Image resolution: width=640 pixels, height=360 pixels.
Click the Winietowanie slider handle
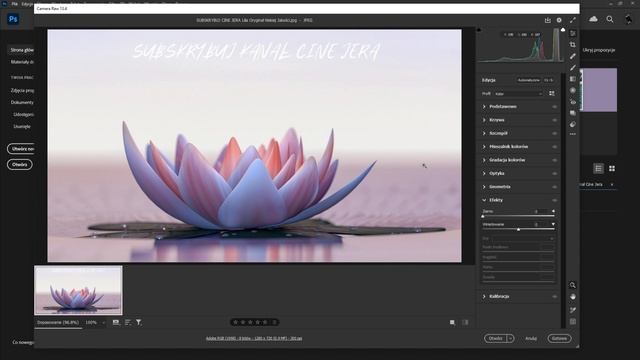(x=518, y=229)
